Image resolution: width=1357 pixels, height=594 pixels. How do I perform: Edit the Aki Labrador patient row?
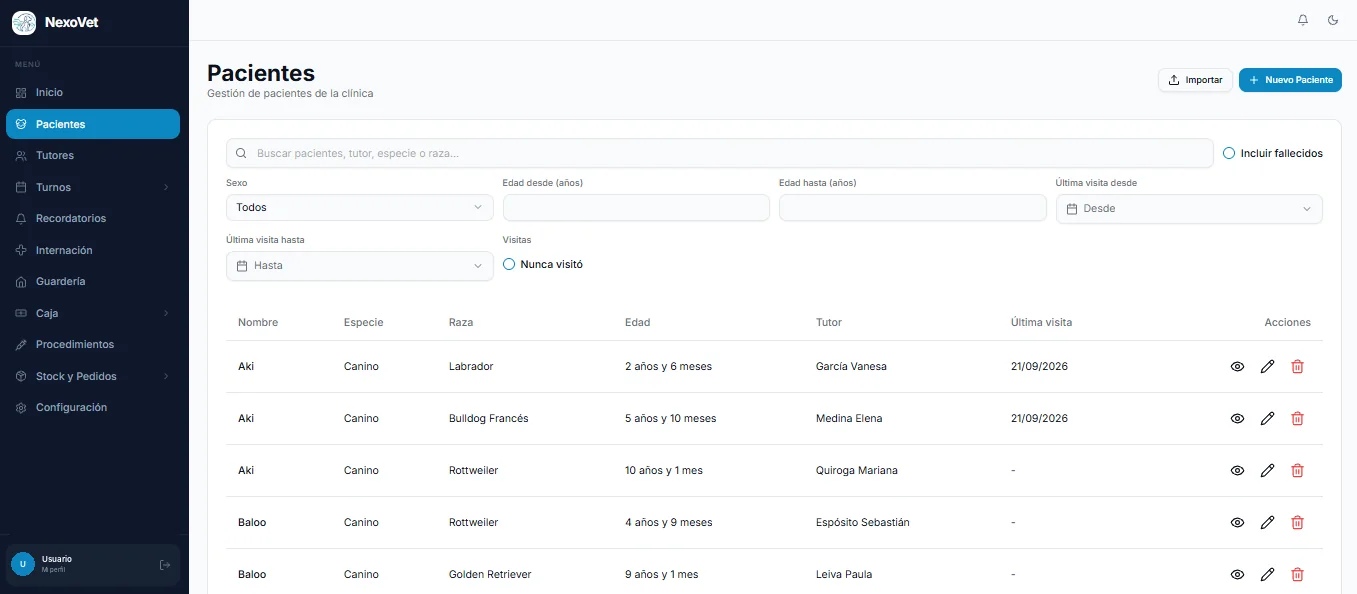point(1267,367)
